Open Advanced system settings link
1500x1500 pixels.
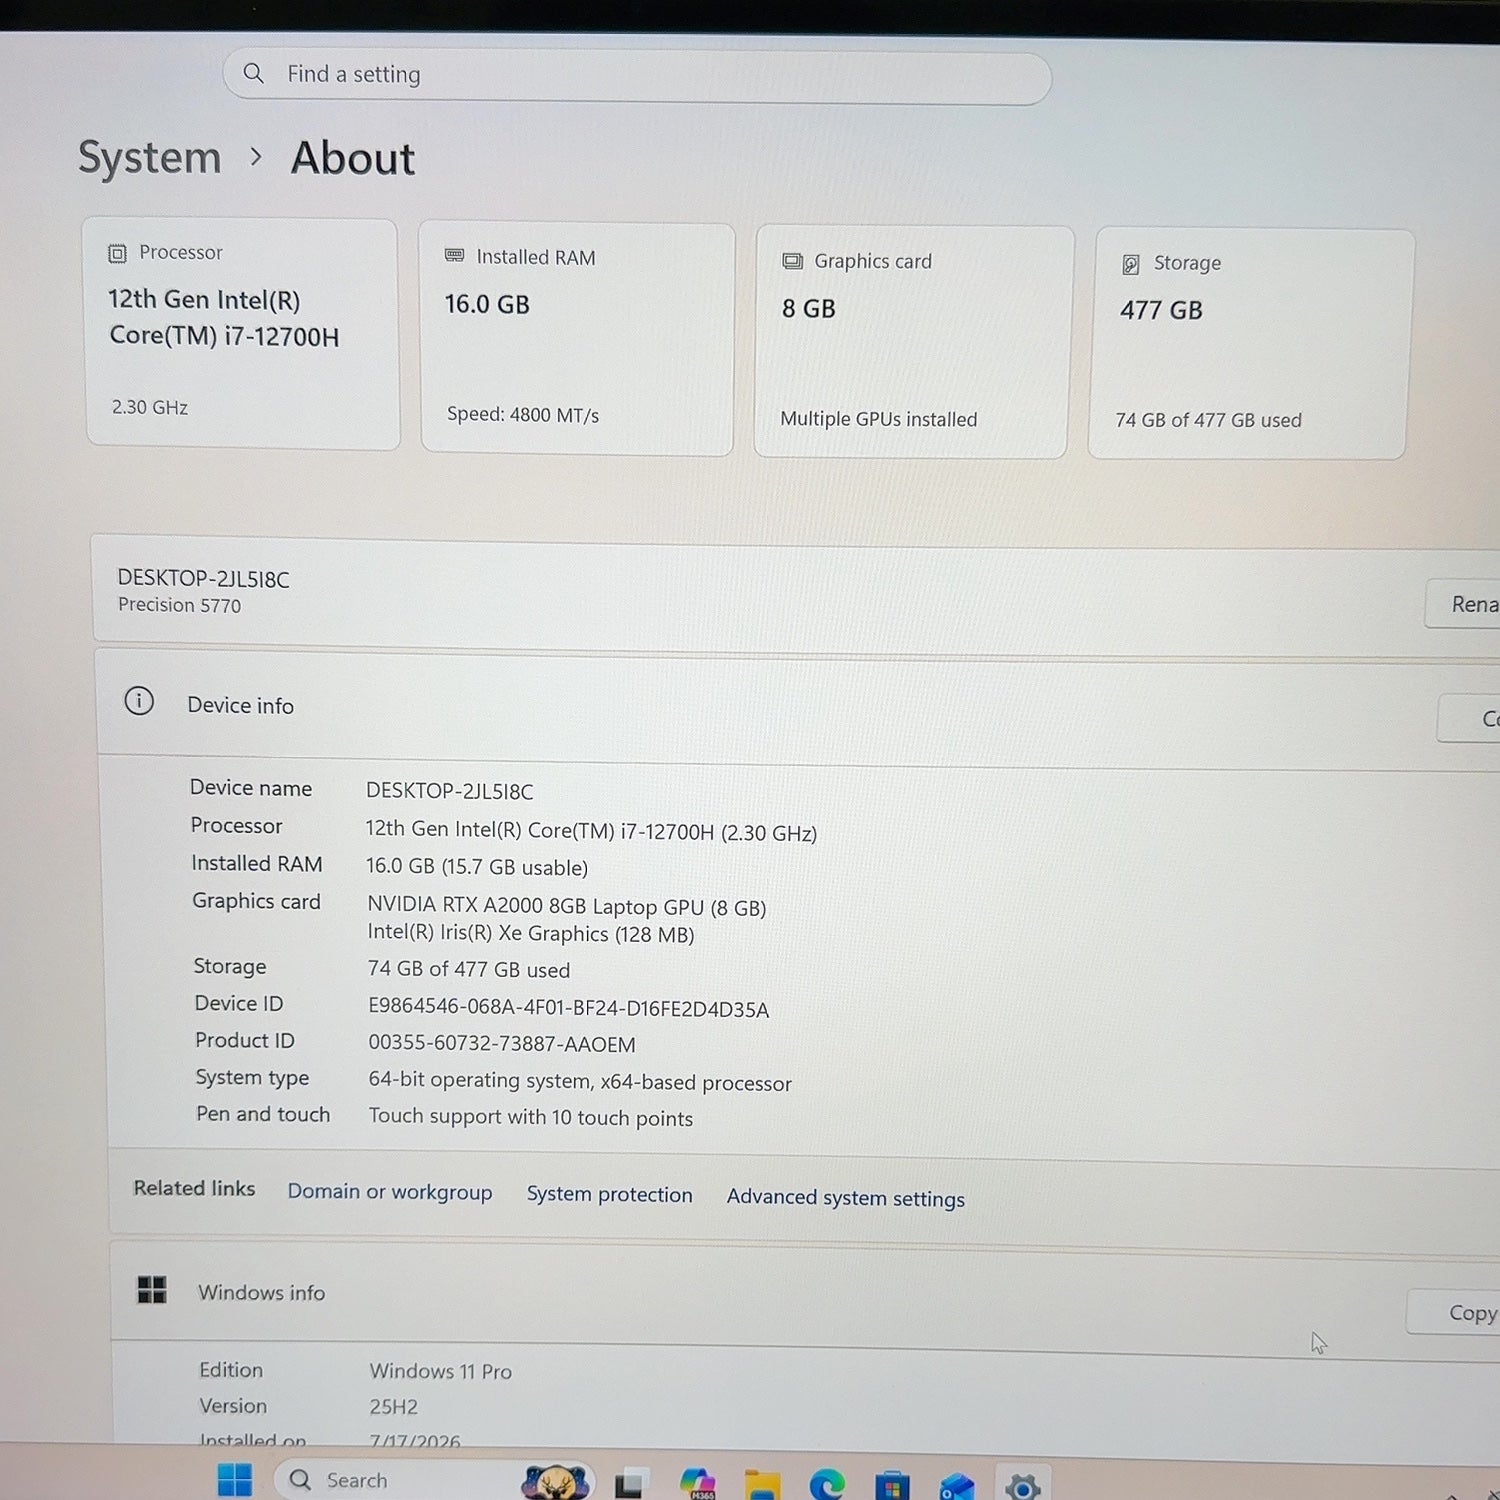[846, 1198]
